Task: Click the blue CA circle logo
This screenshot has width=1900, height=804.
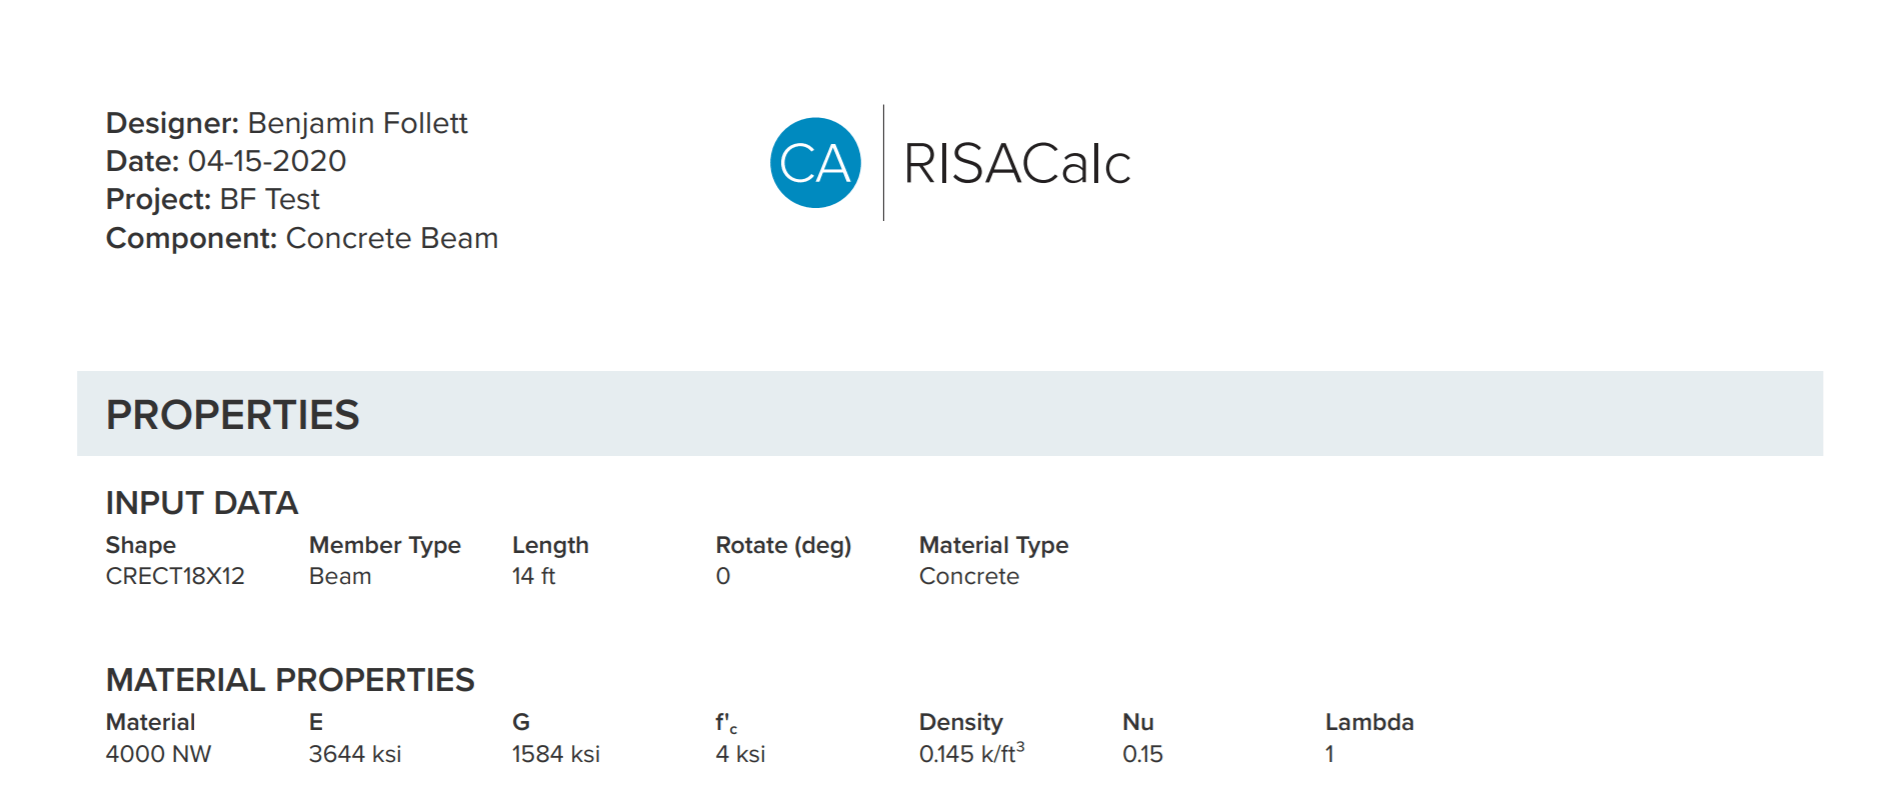Action: (x=815, y=163)
